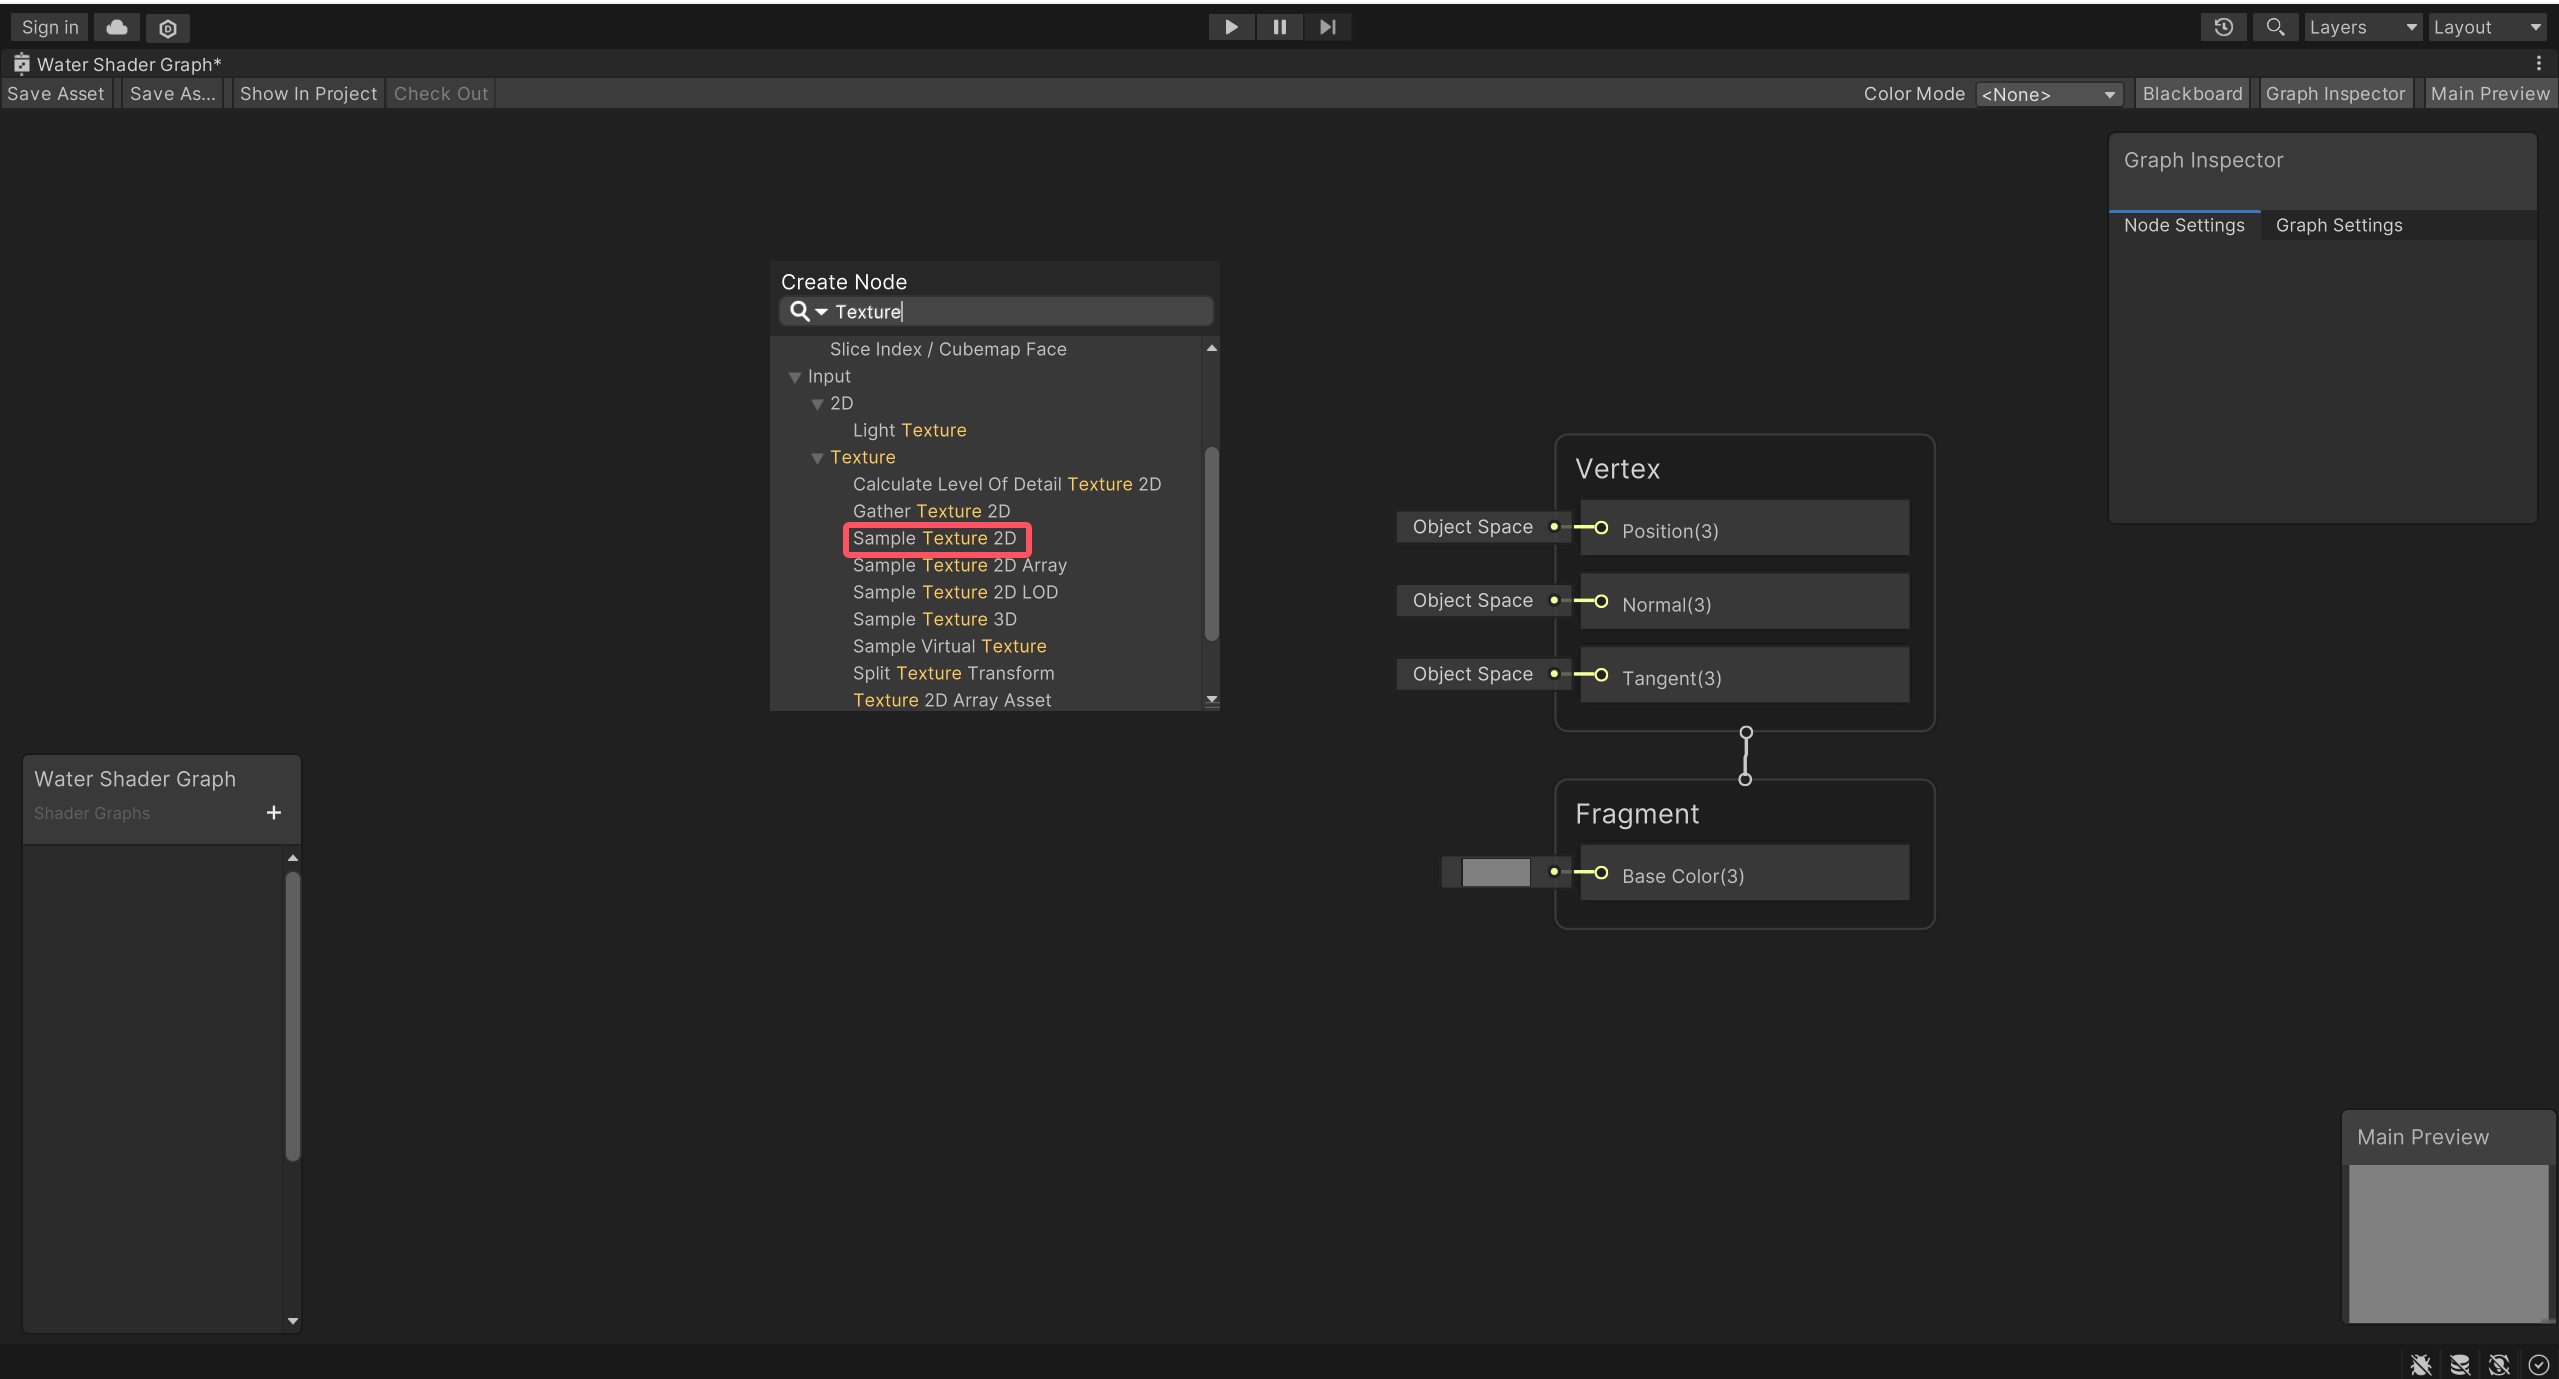Select the Water Shader Graph window tab
The height and width of the screenshot is (1379, 2559).
(x=118, y=64)
